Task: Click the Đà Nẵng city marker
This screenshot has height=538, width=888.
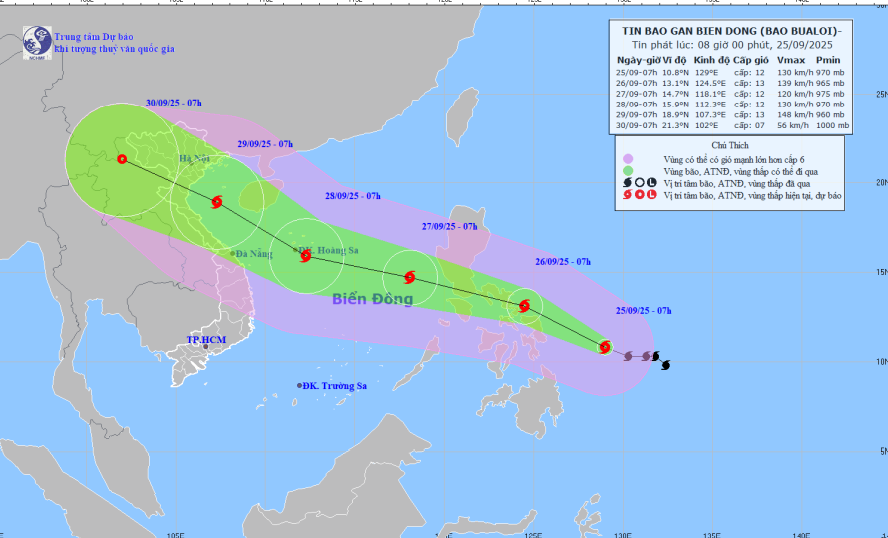Action: [232, 254]
